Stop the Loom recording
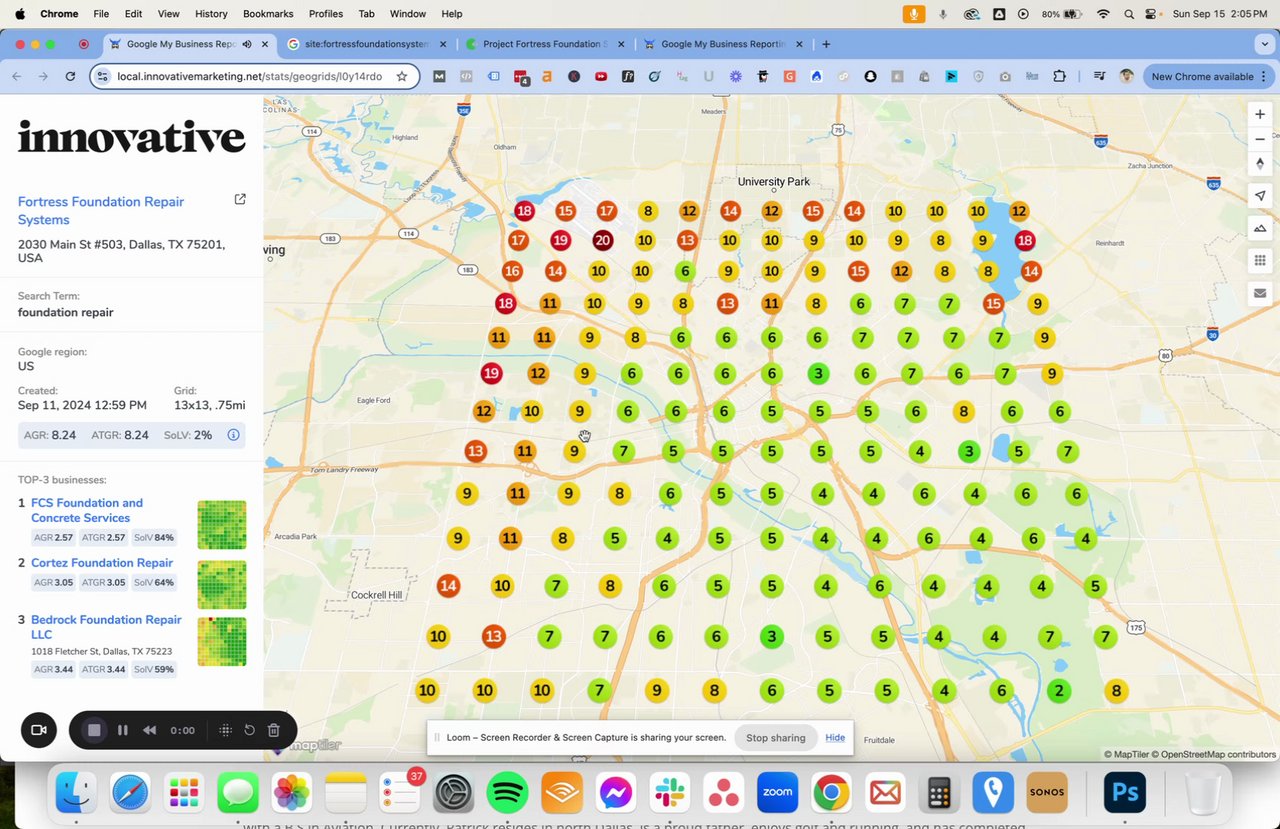This screenshot has height=829, width=1280. [x=94, y=730]
